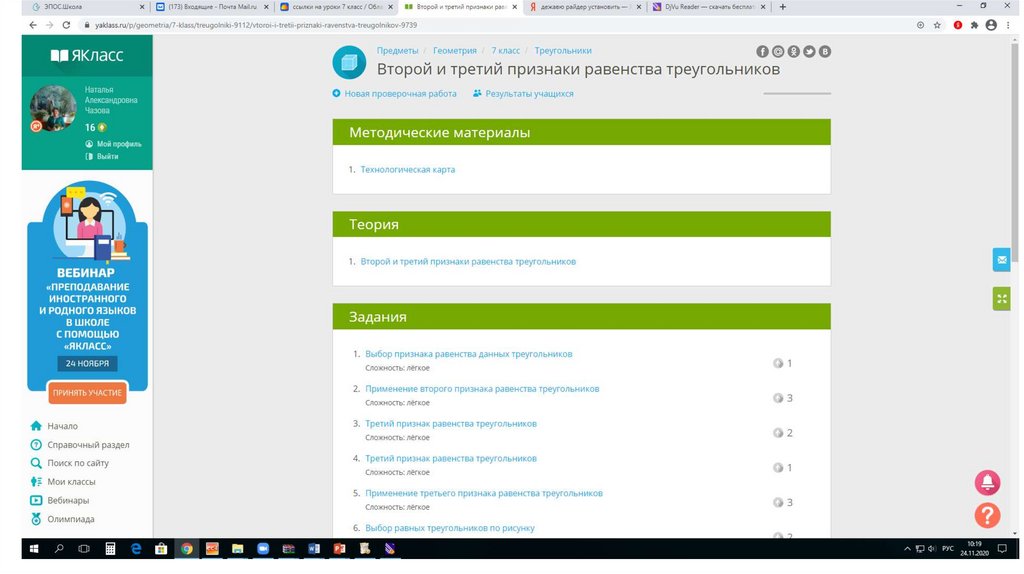Screen dimensions: 1024x574
Task: Open 'Геометрия' breadcrumb link
Action: coord(455,50)
